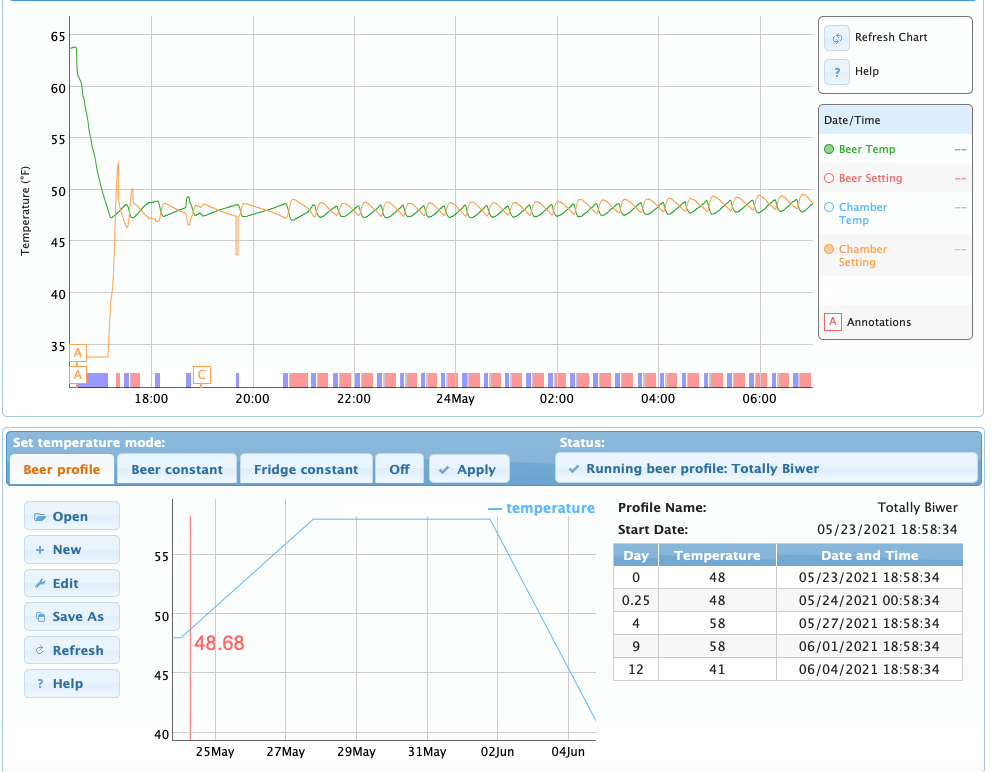Edit the current beer profile
The image size is (994, 772).
tap(72, 583)
